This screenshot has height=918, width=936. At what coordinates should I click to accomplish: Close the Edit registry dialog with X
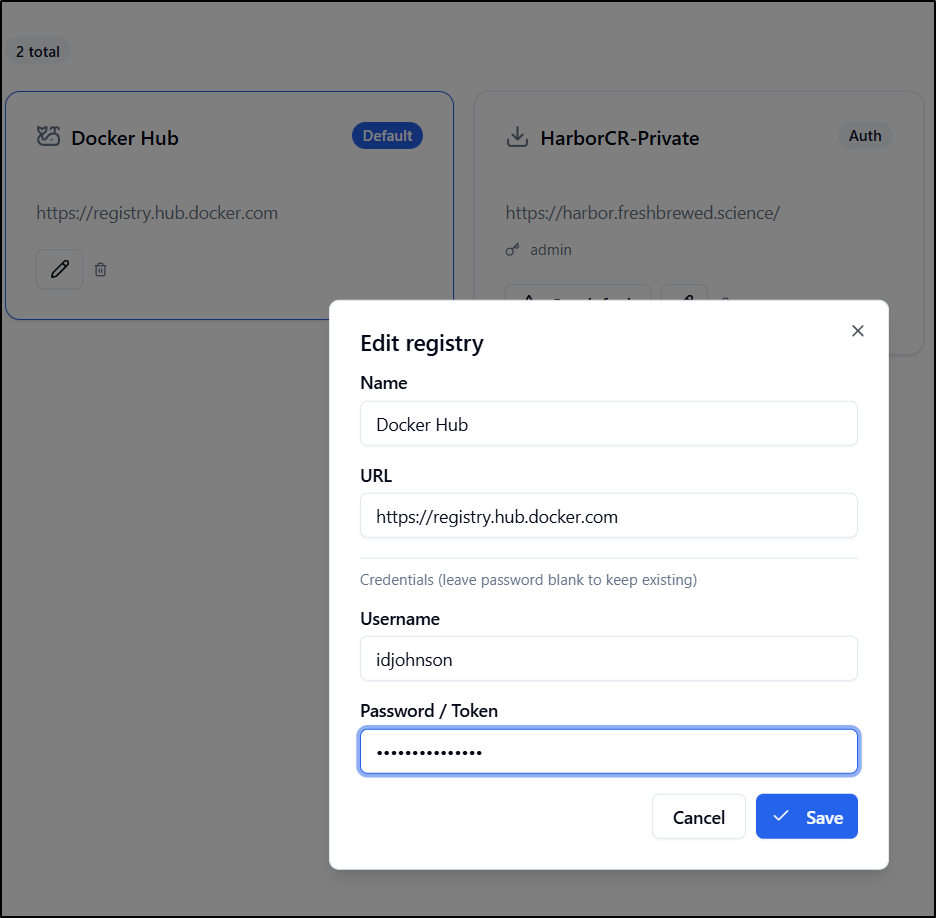tap(857, 331)
